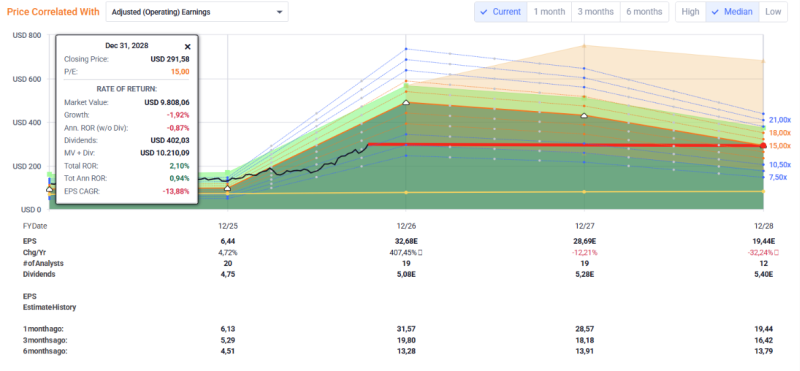Click the -12,21% change value
The width and height of the screenshot is (800, 371).
pyautogui.click(x=584, y=252)
